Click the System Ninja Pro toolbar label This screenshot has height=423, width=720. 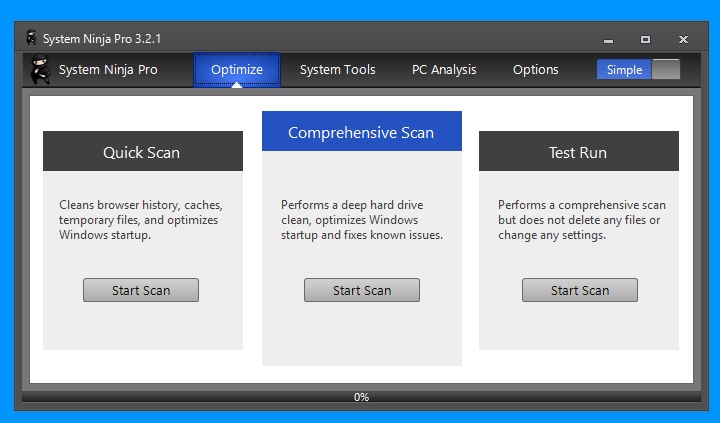(108, 70)
